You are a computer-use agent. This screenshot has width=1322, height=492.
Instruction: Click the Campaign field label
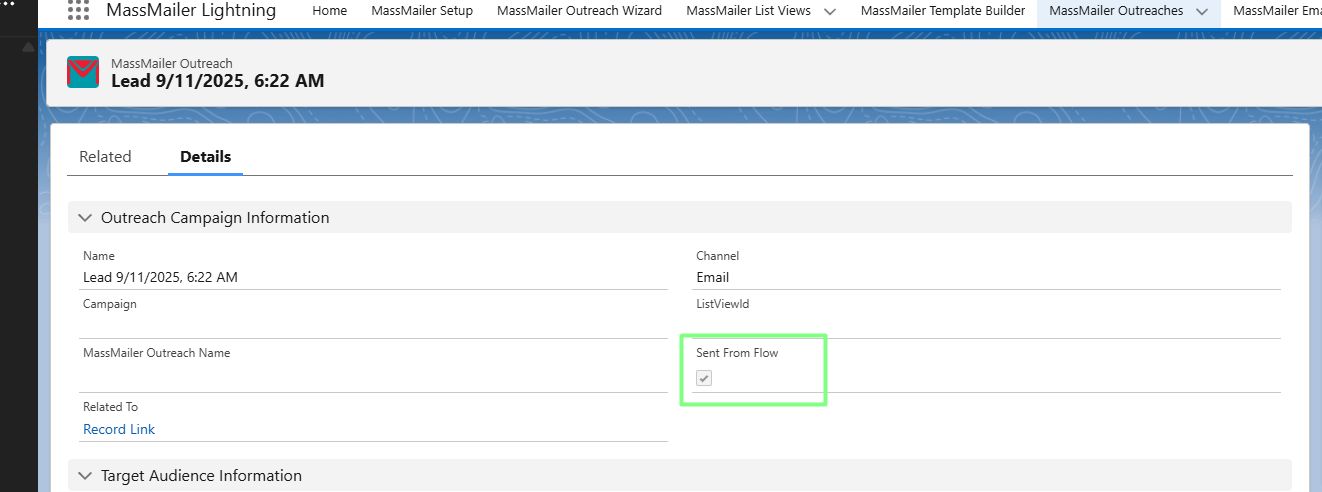110,304
